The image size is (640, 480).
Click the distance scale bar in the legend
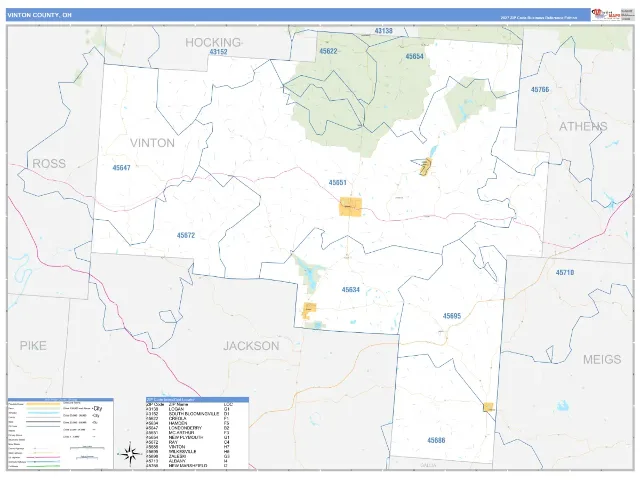tap(87, 449)
